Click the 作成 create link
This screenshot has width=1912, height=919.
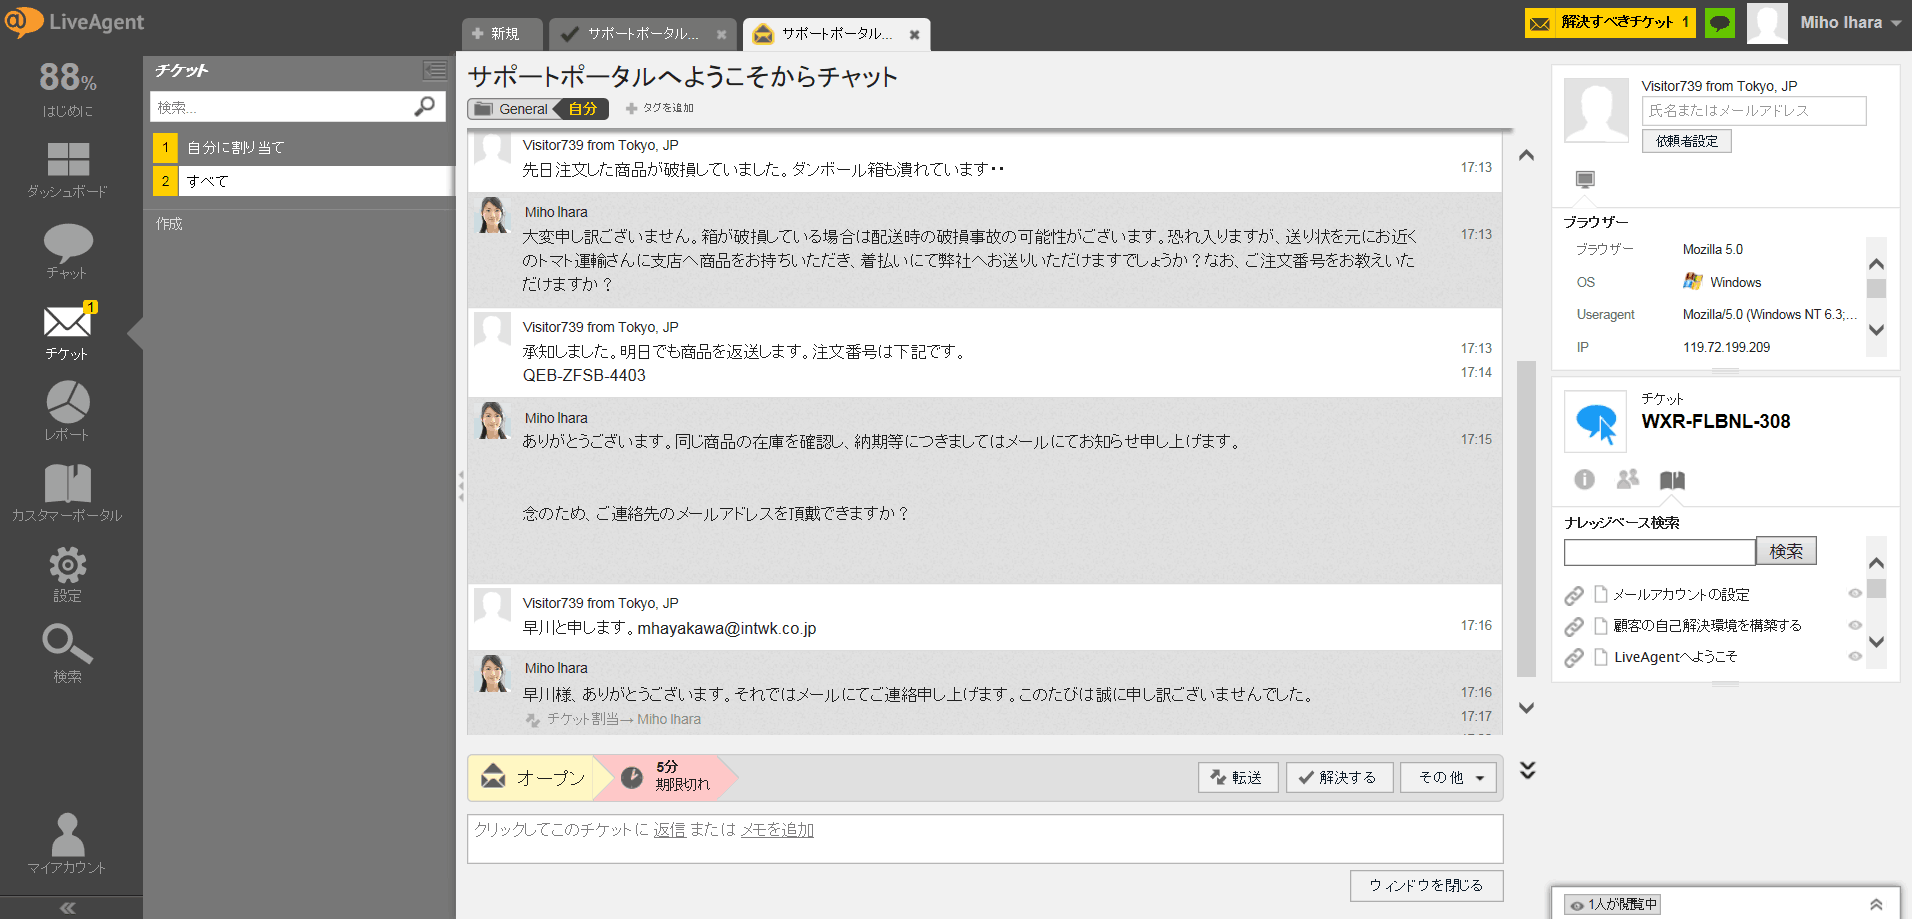pyautogui.click(x=169, y=224)
